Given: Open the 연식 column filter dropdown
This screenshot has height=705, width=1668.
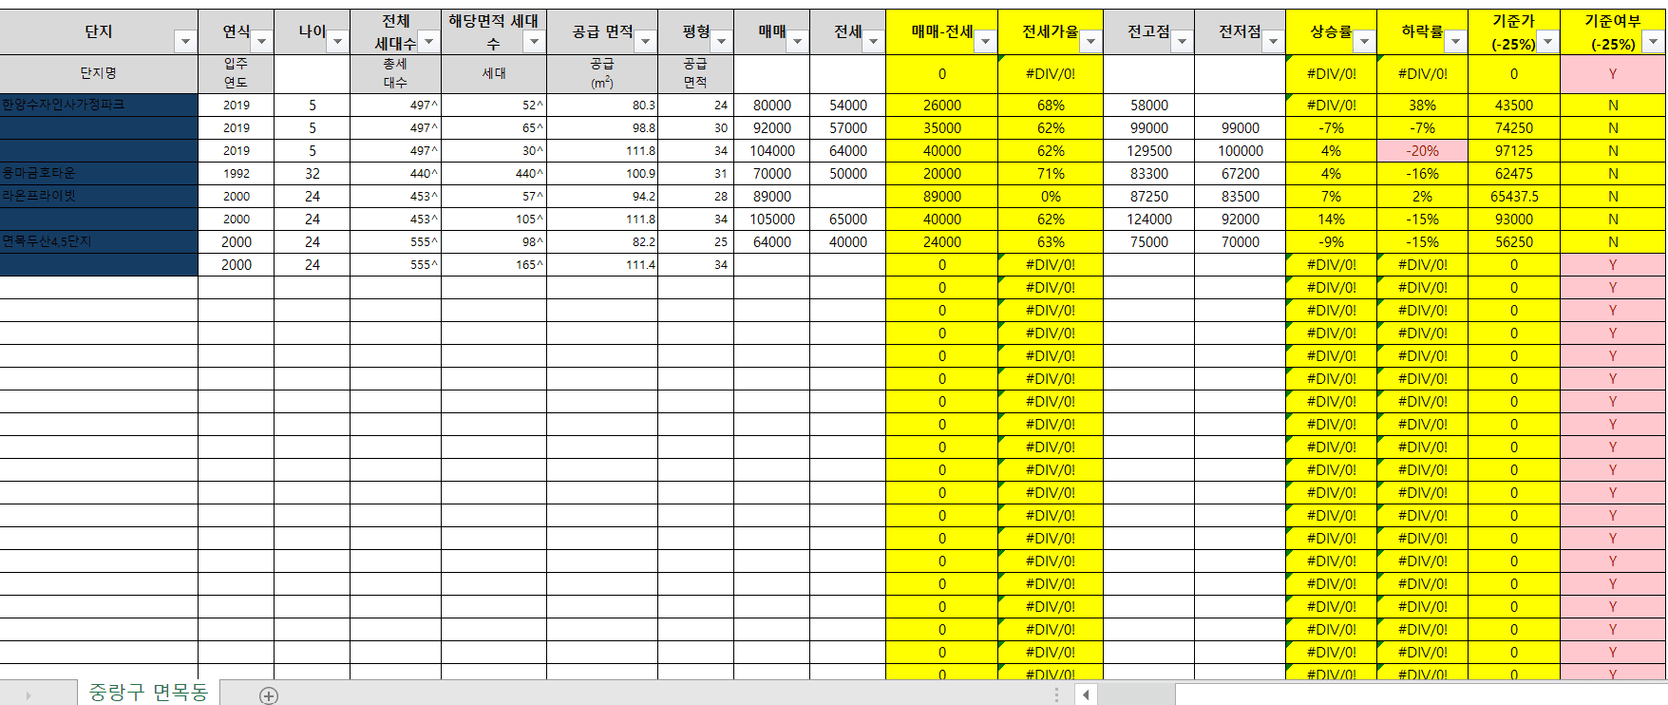Looking at the screenshot, I should [261, 41].
